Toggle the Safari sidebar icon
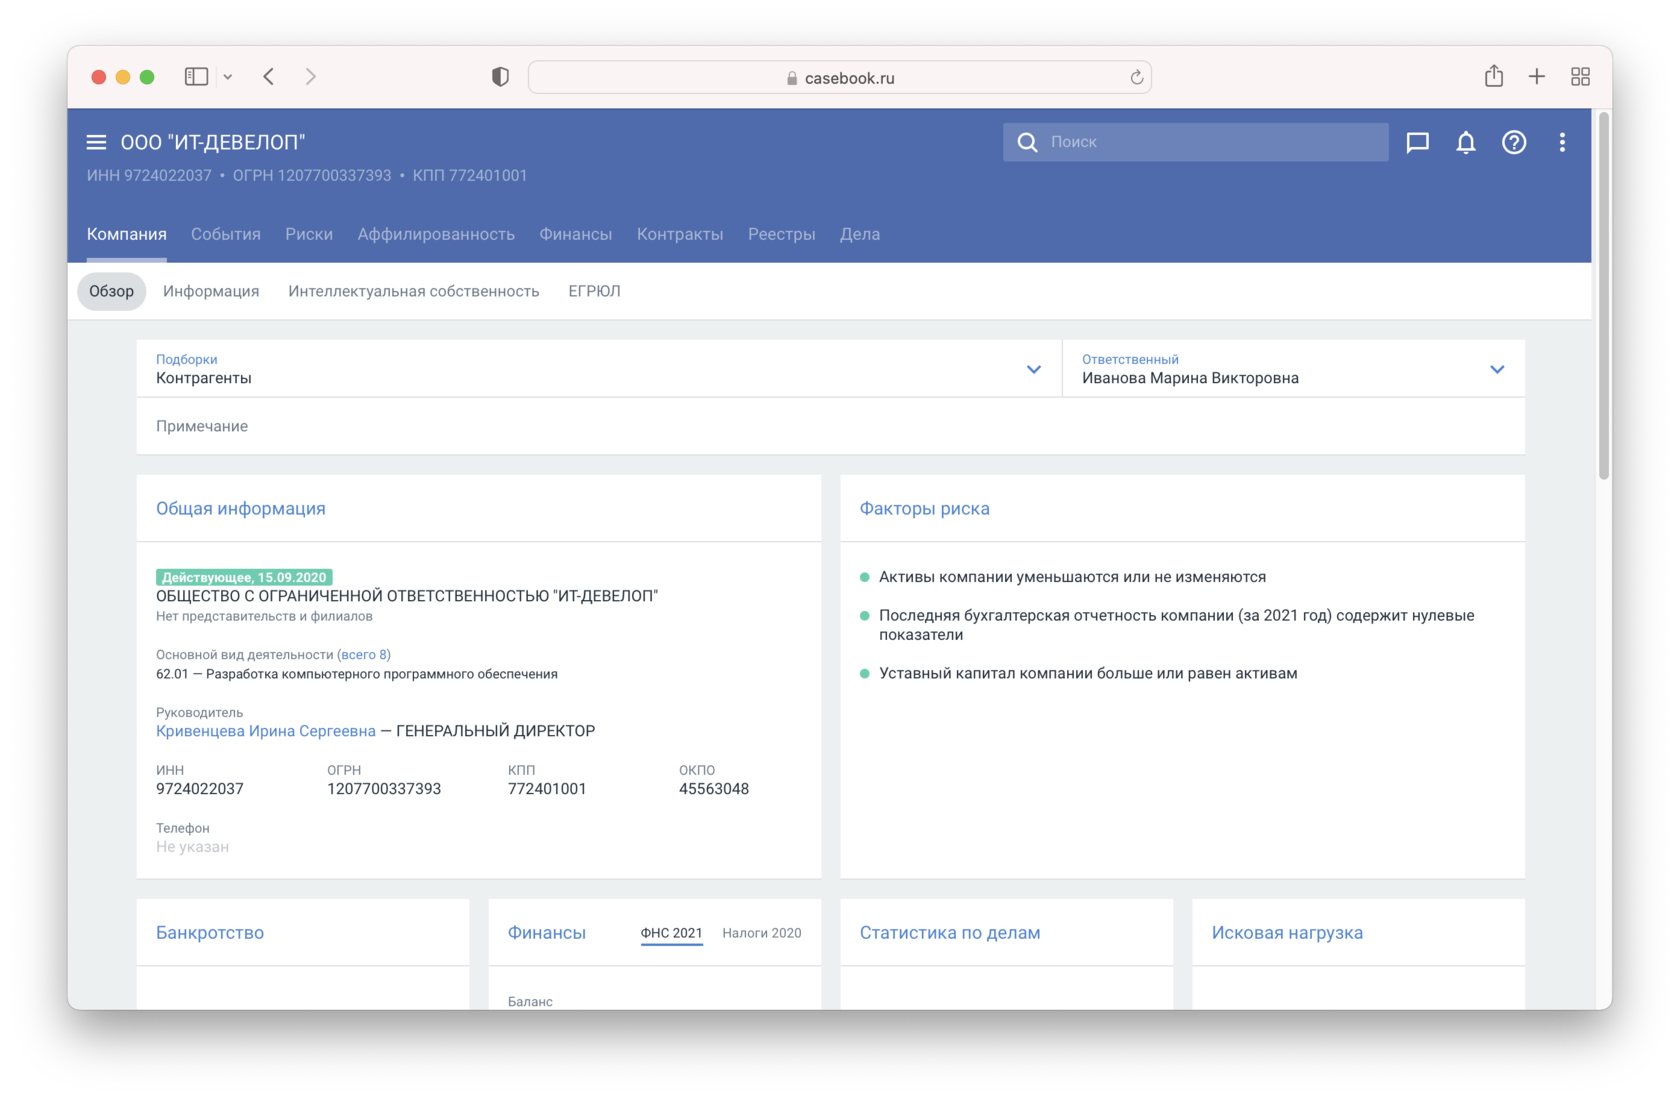This screenshot has height=1099, width=1680. 196,77
